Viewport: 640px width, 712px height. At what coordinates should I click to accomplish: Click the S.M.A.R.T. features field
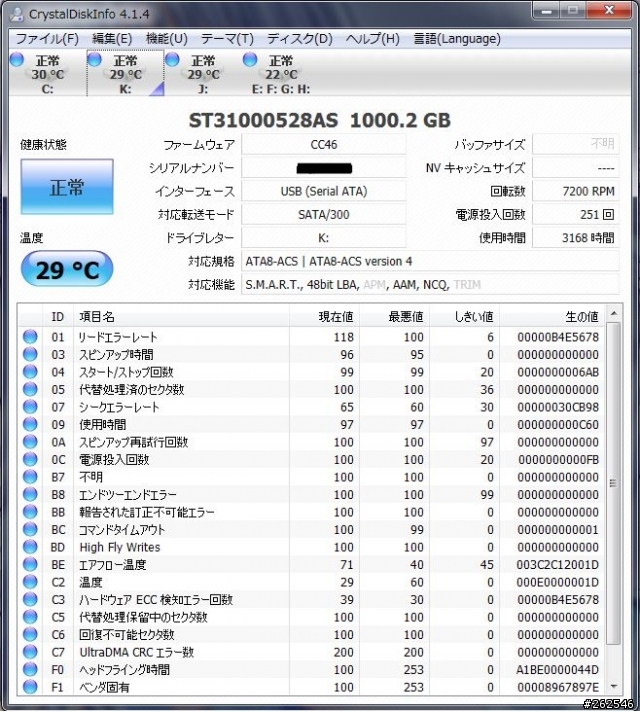[x=430, y=285]
